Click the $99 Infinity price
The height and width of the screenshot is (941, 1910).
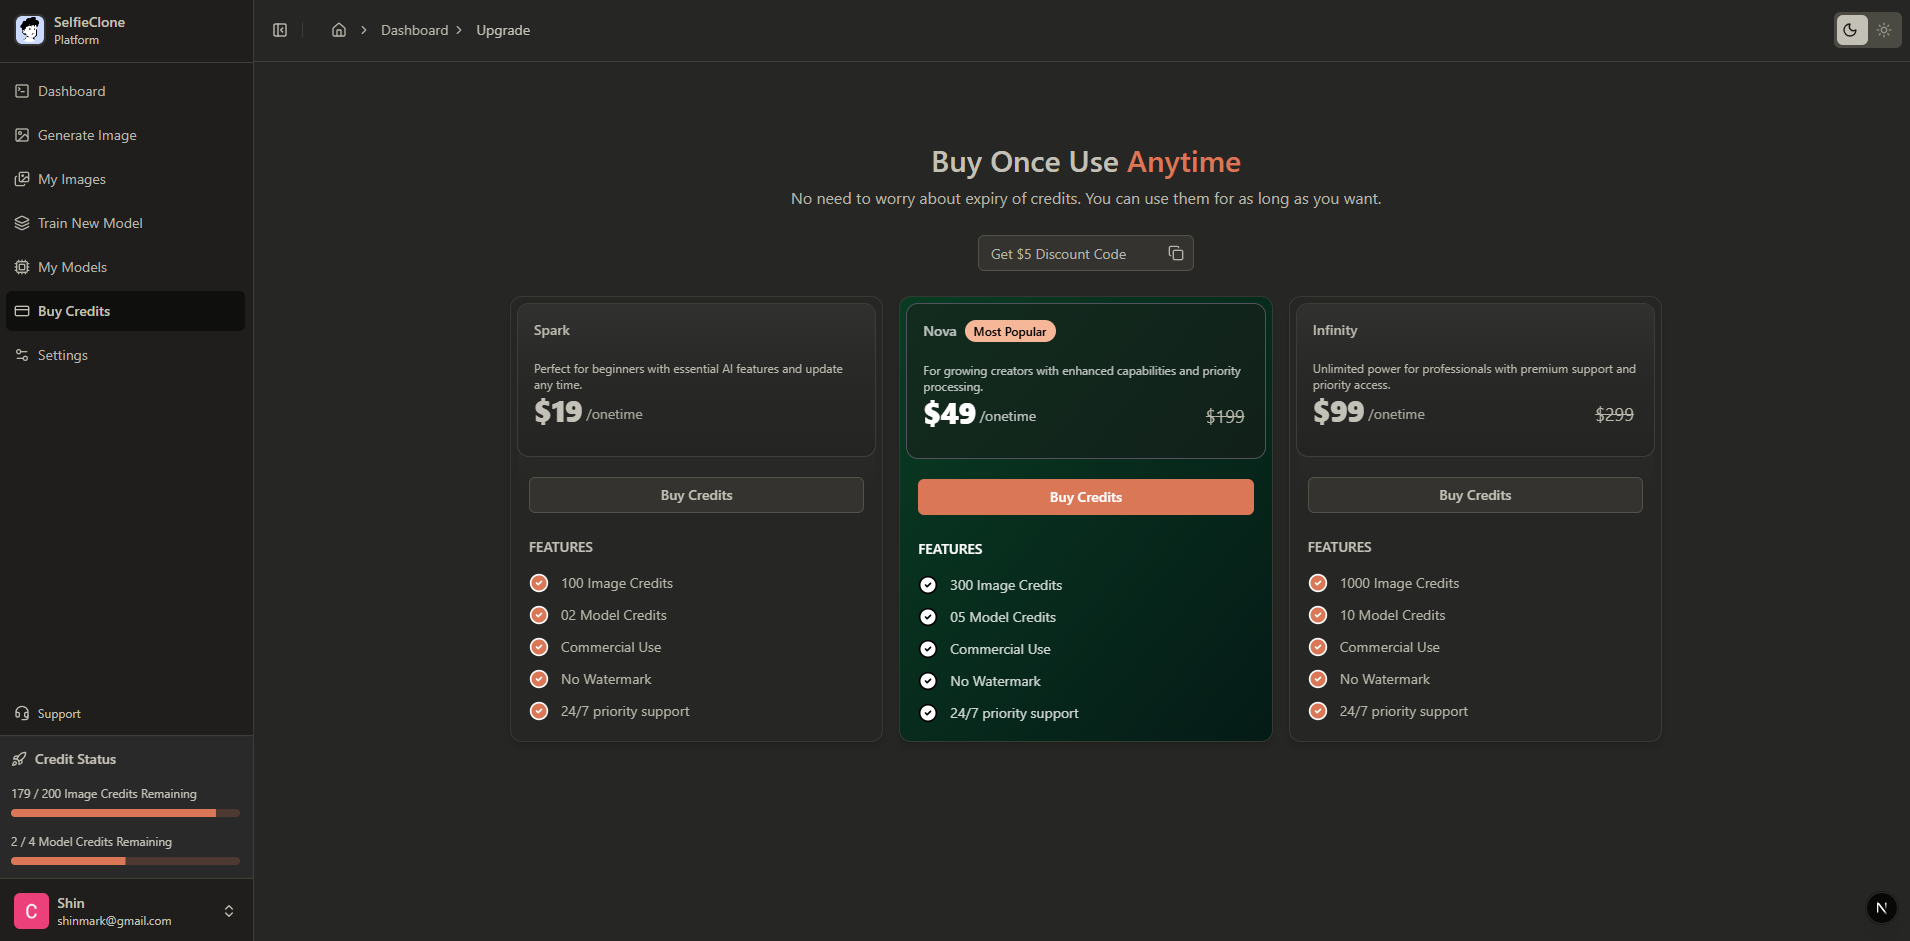1338,412
